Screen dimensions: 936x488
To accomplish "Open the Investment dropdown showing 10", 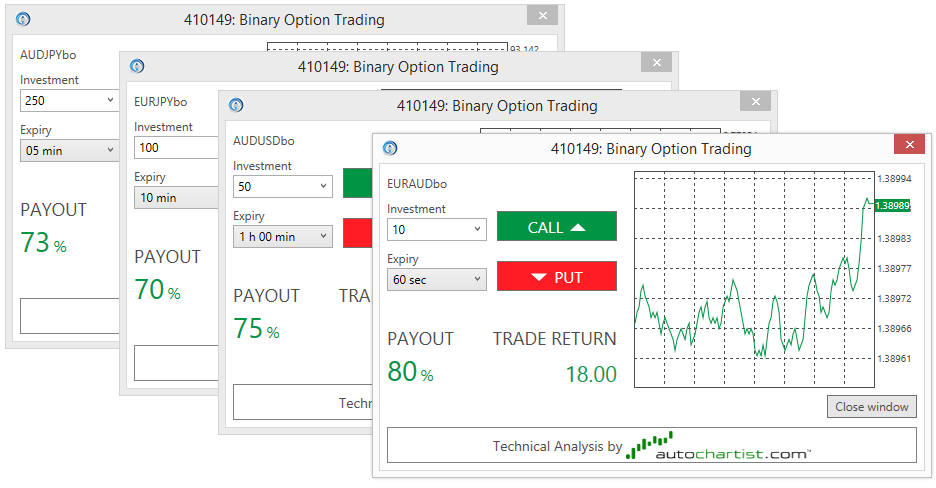I will [x=436, y=229].
